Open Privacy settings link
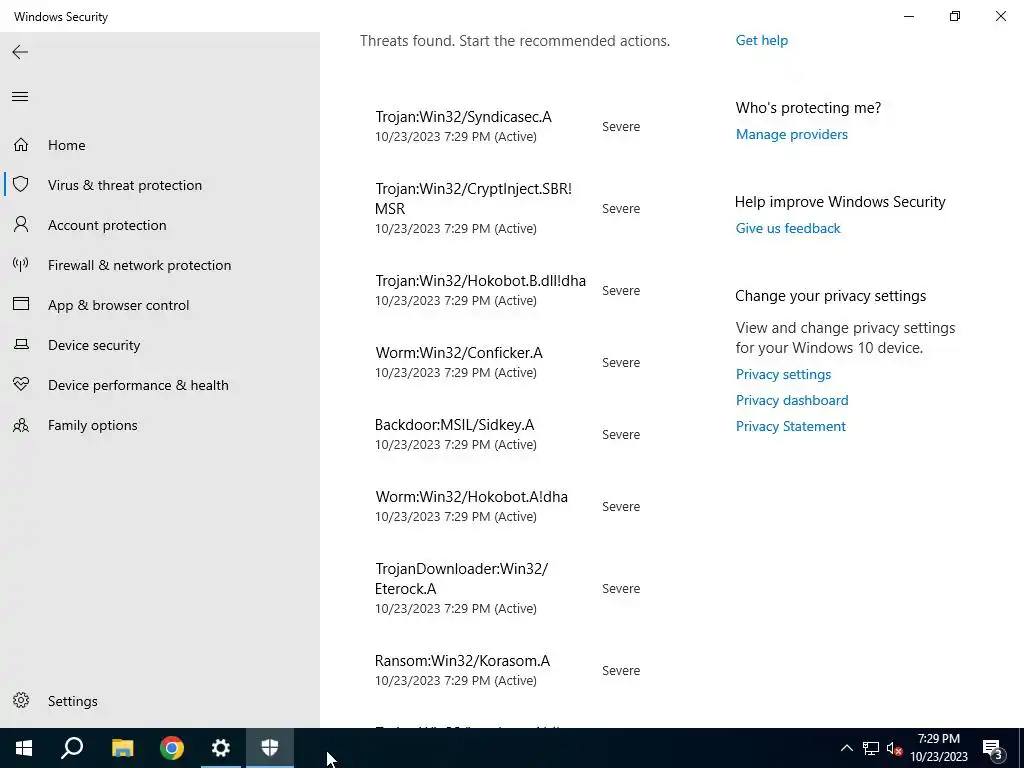The width and height of the screenshot is (1024, 768). 783,374
